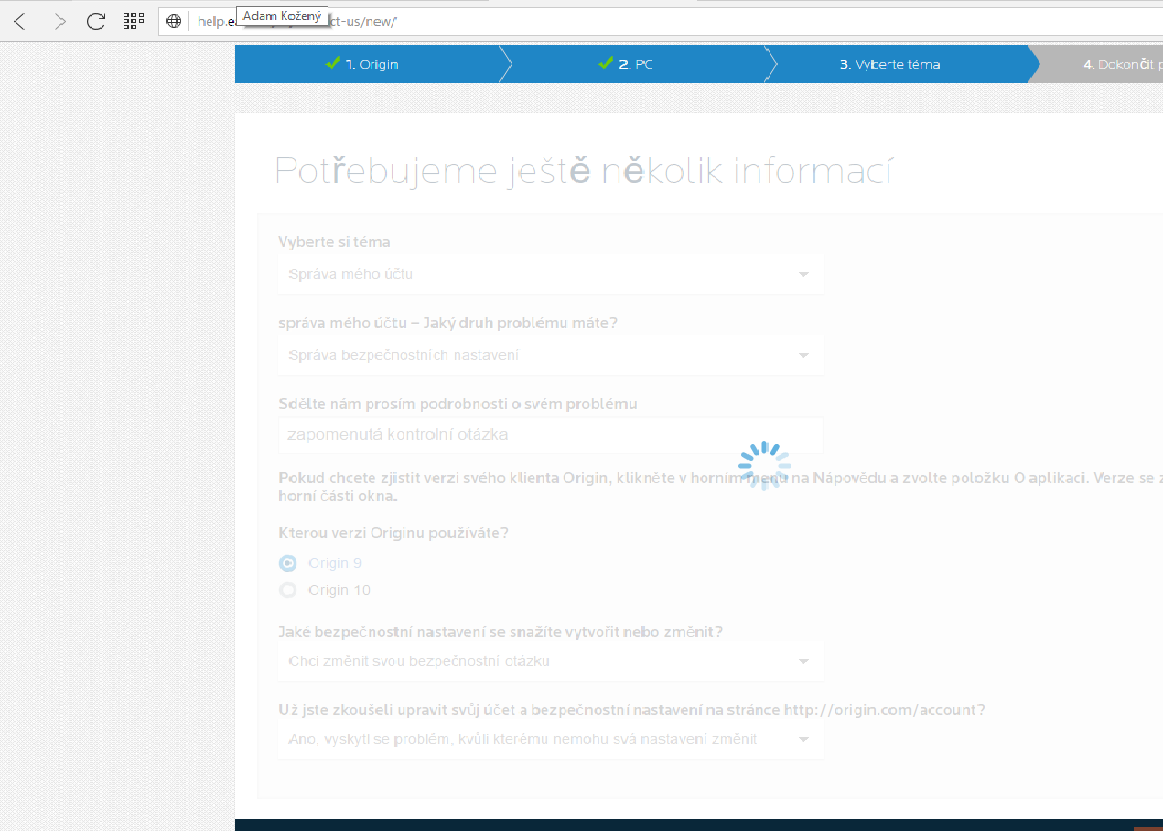Click the green checkmark beside 1. Origin
This screenshot has width=1163, height=831.
(333, 63)
